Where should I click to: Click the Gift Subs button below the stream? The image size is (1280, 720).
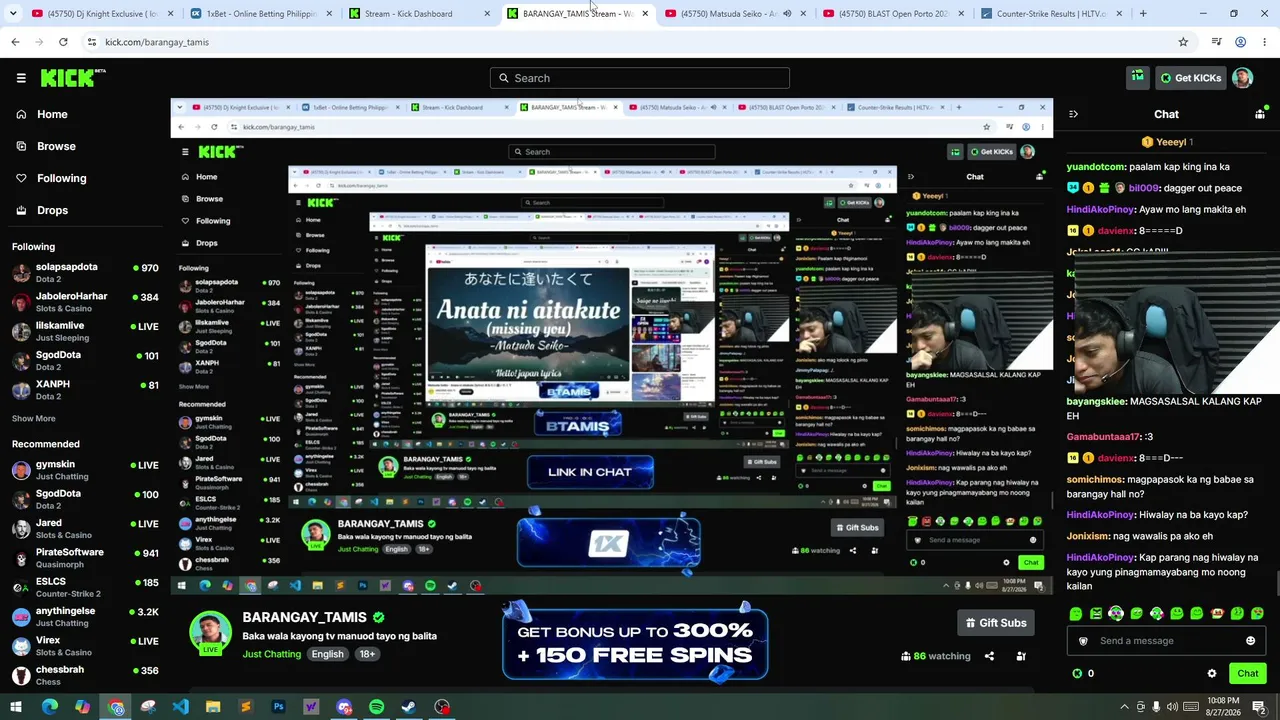[x=995, y=623]
